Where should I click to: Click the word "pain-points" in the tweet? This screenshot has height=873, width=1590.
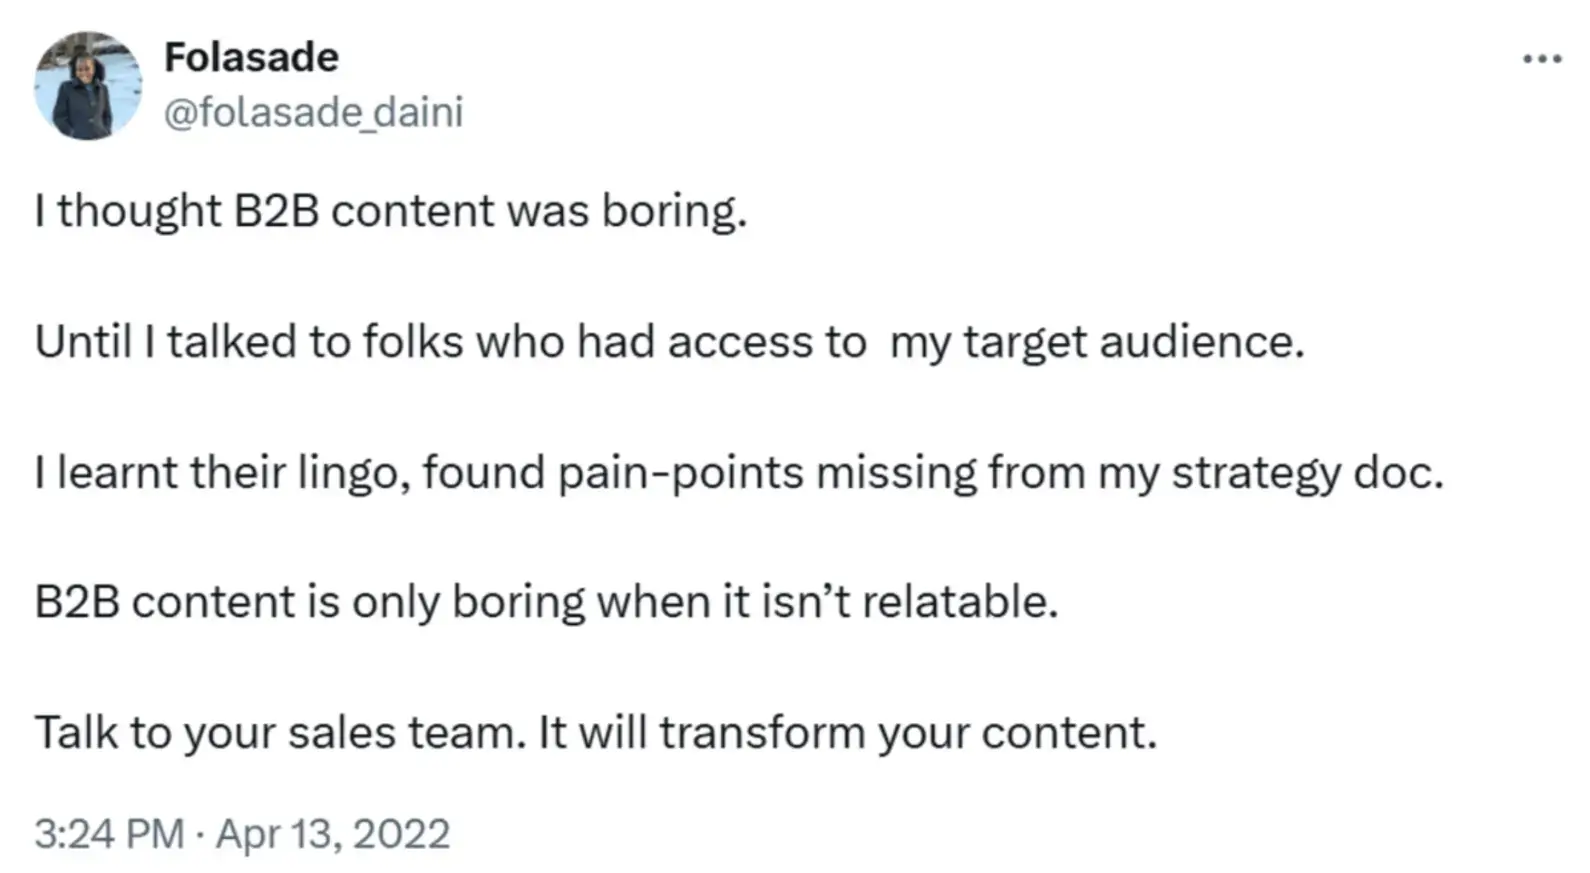680,472
